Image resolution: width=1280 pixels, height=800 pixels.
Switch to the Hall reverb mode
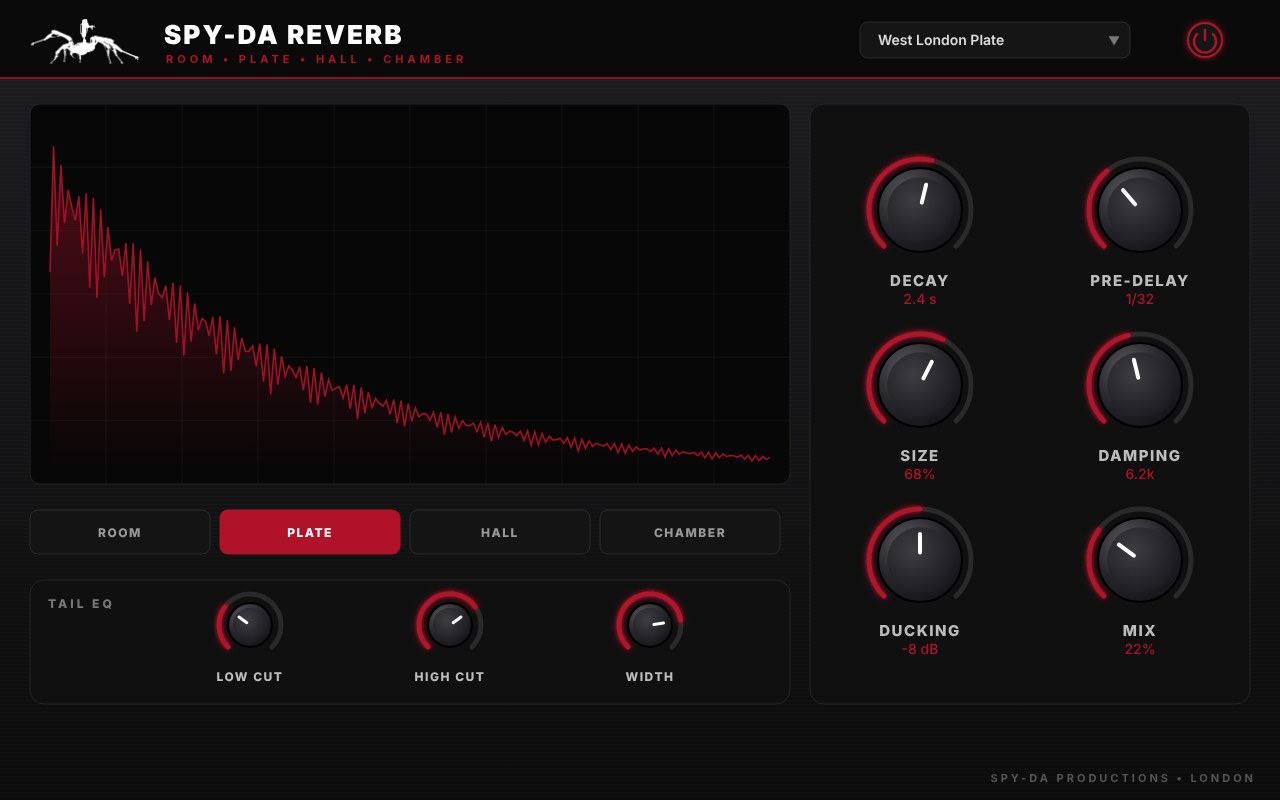point(500,532)
